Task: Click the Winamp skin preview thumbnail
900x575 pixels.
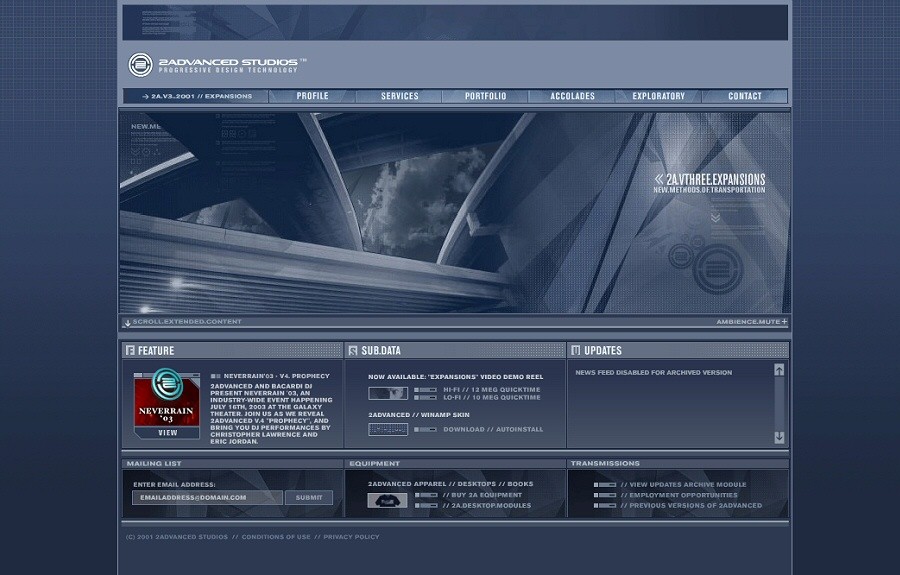Action: click(x=388, y=429)
